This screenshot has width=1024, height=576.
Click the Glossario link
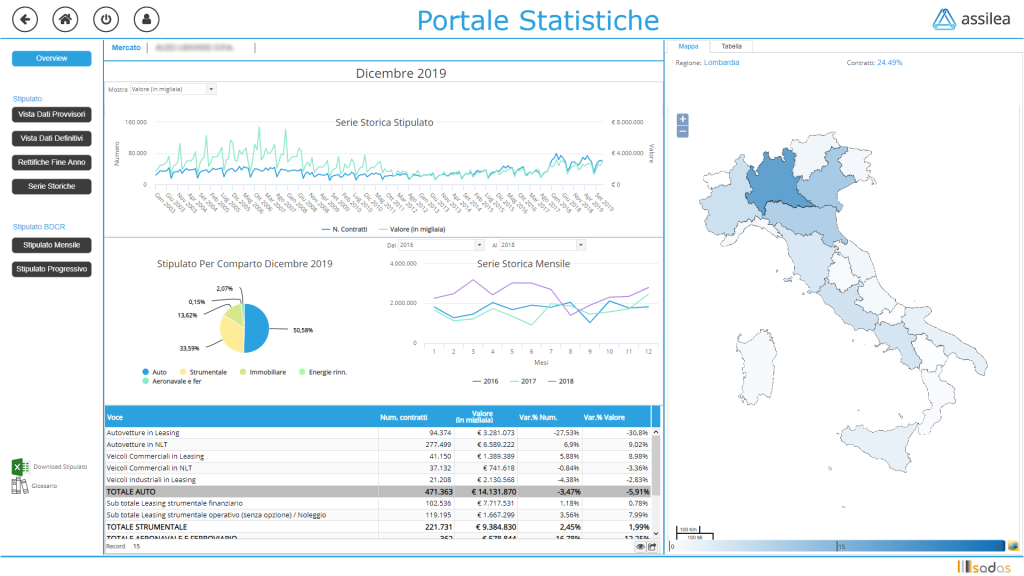point(45,486)
